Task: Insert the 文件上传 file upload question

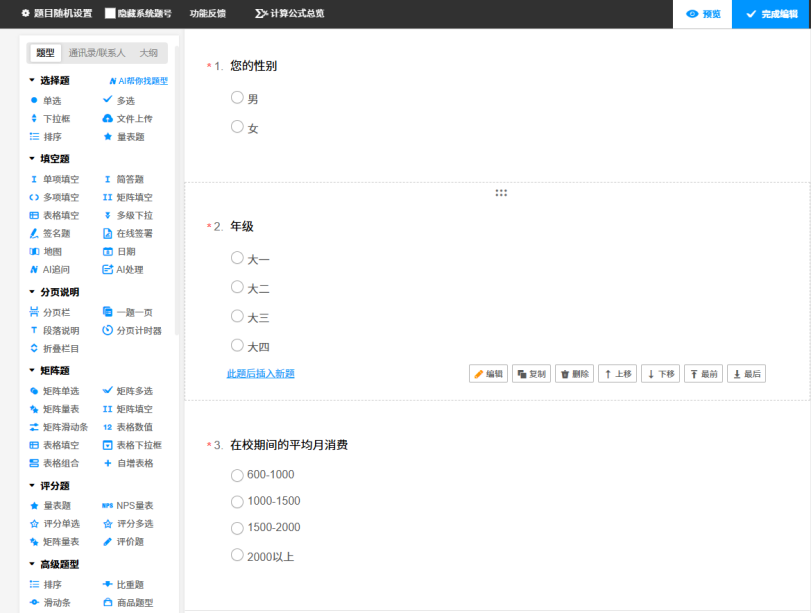Action: [127, 119]
